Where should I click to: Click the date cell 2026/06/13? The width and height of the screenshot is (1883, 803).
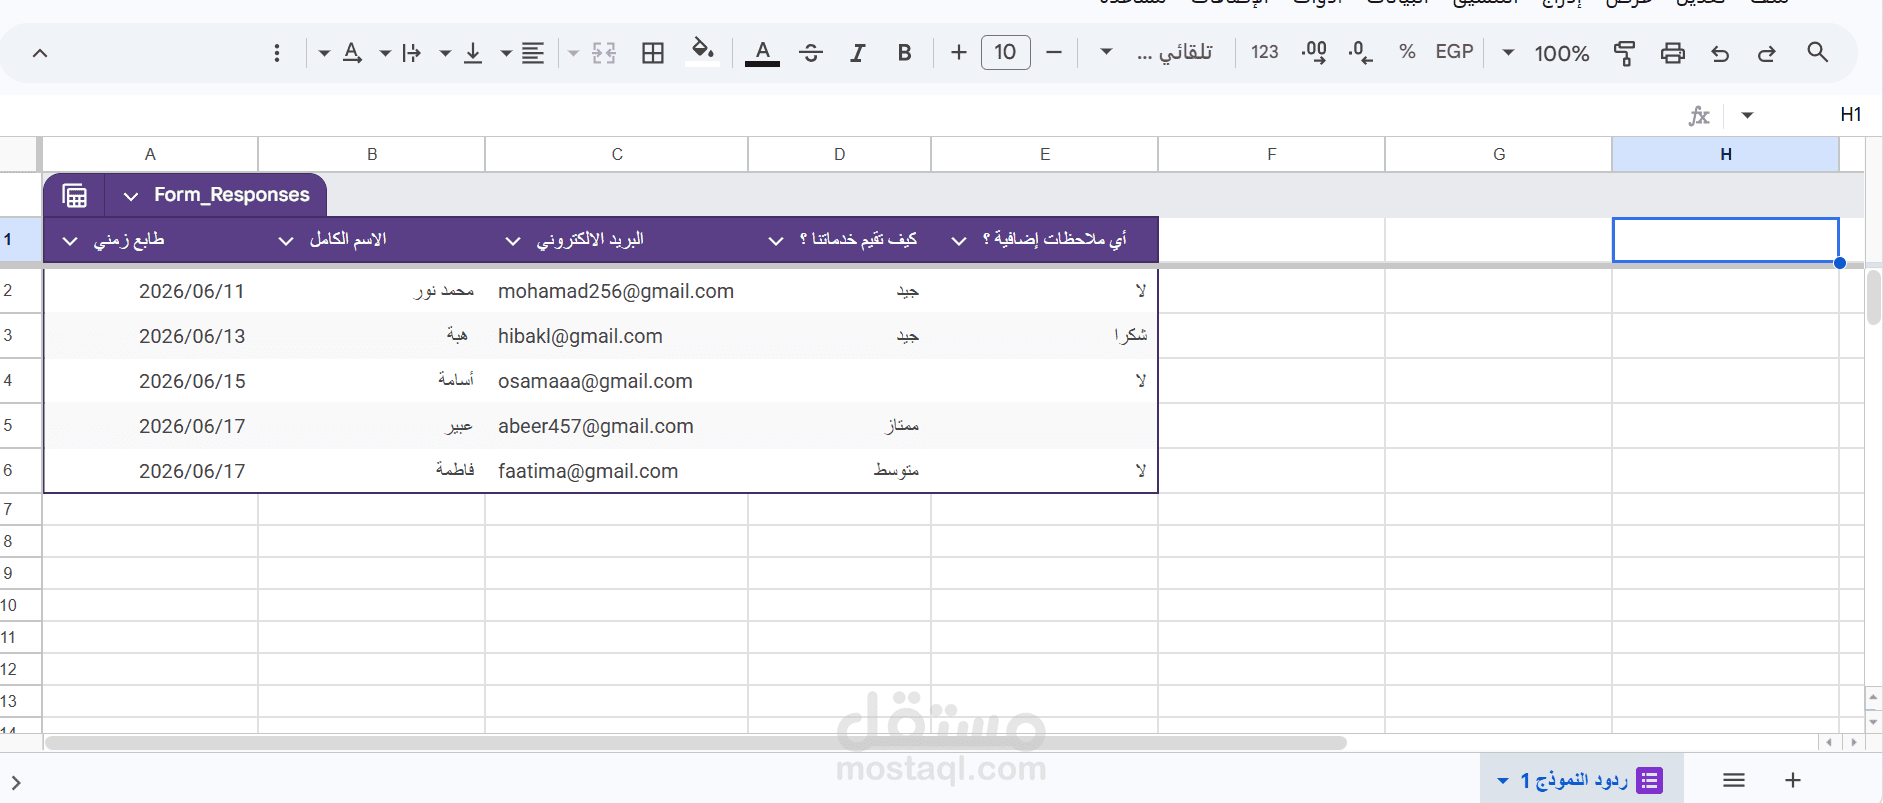[151, 336]
